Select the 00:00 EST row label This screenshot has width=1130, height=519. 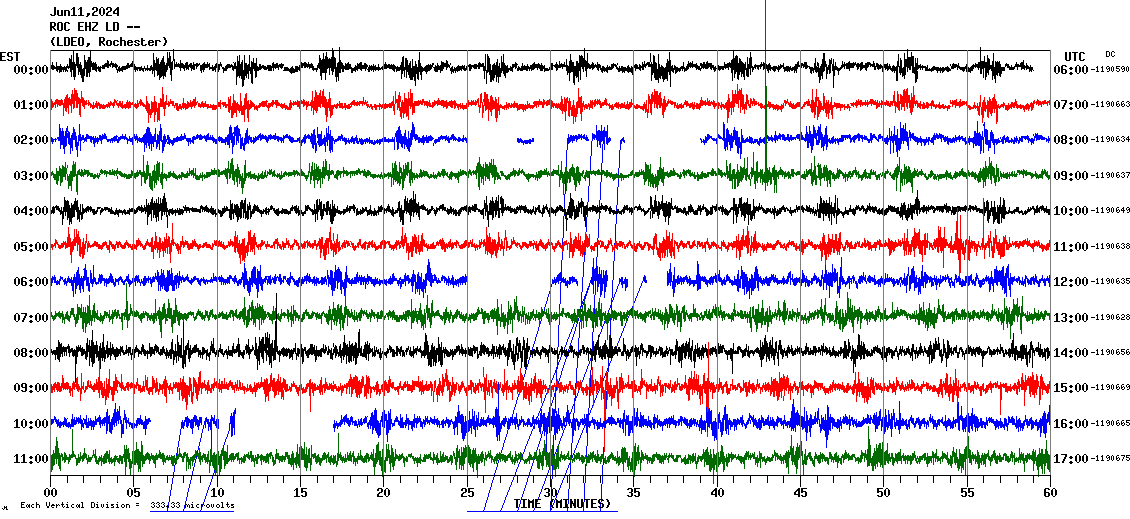pos(31,70)
